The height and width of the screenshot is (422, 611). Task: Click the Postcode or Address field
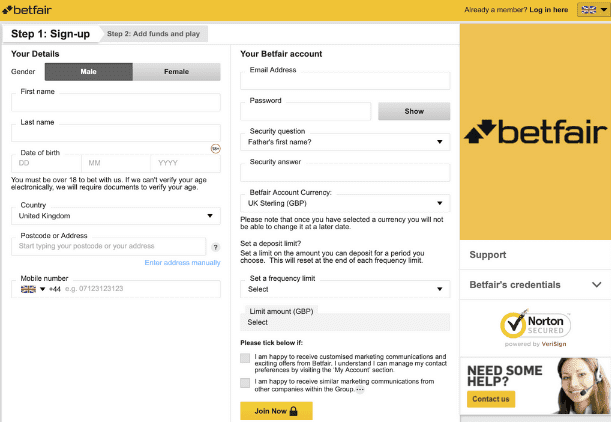pyautogui.click(x=108, y=246)
